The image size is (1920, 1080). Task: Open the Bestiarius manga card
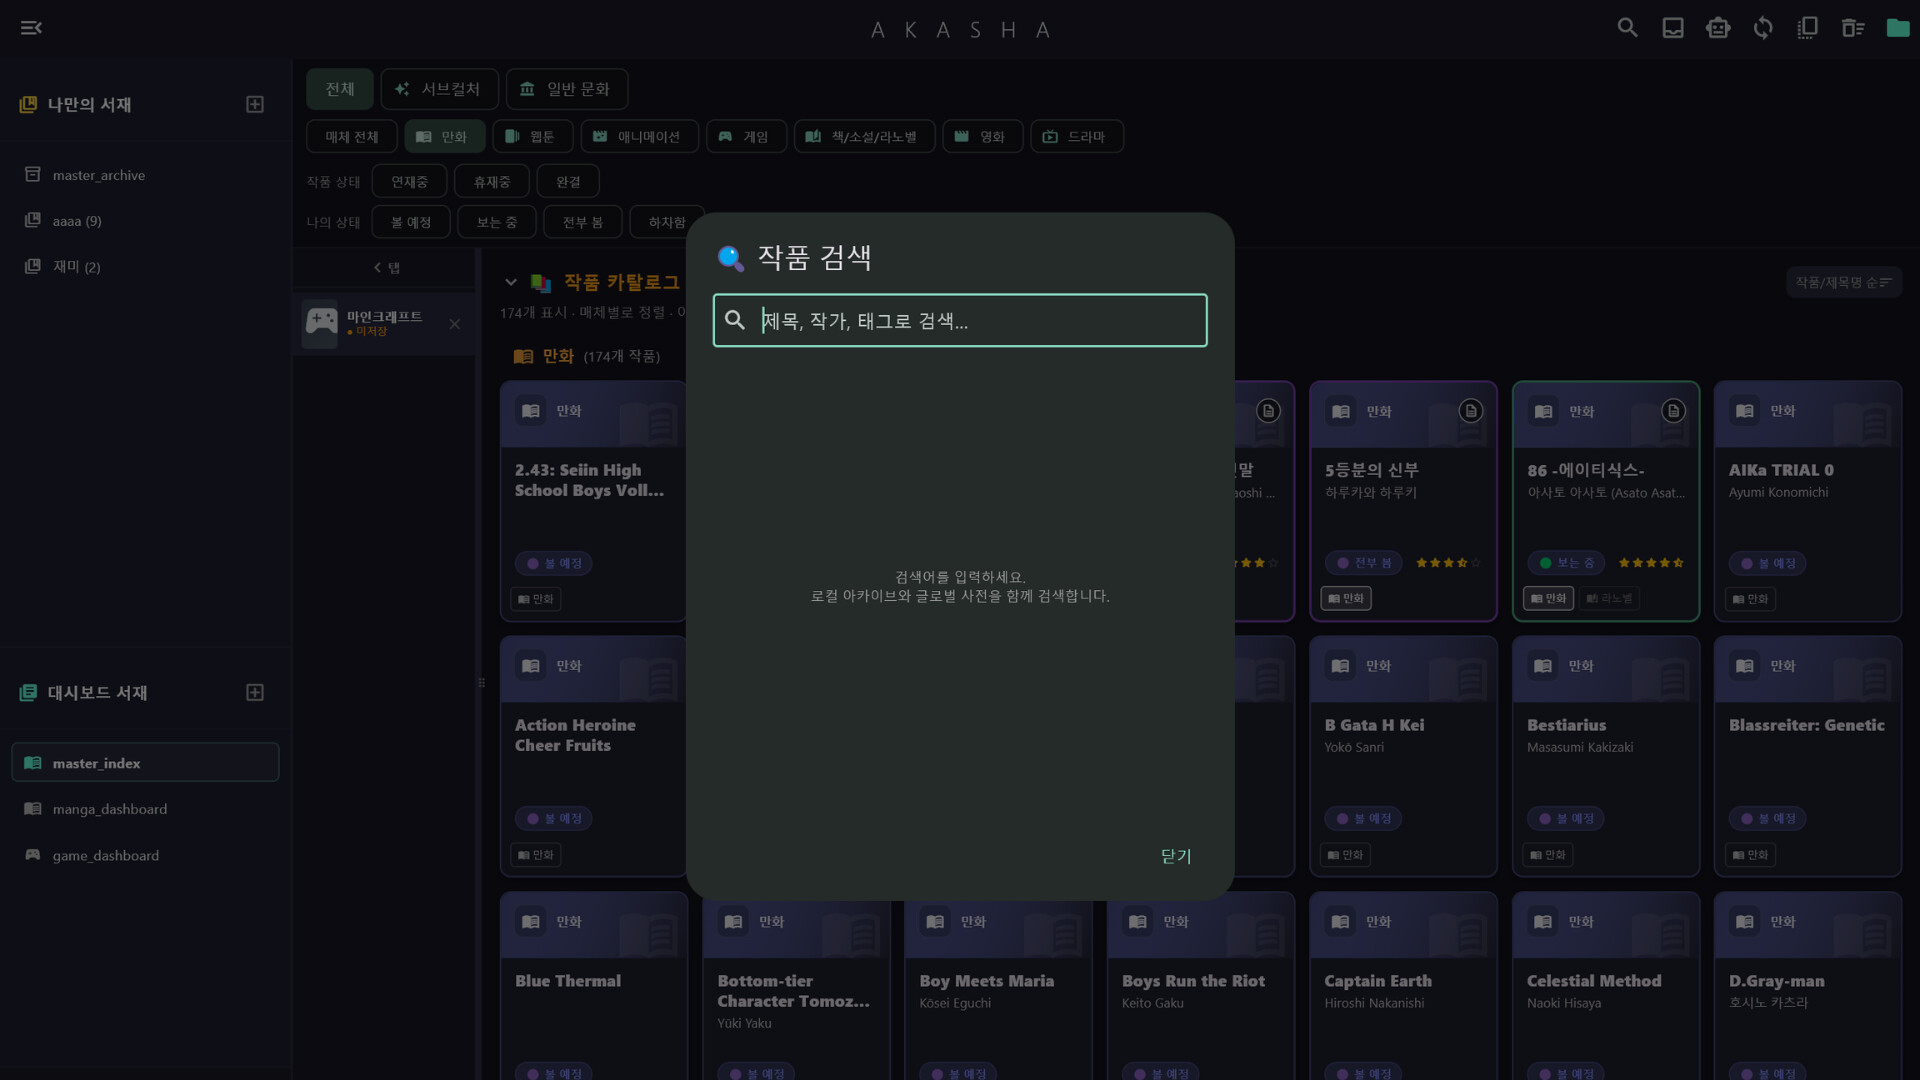pos(1606,757)
